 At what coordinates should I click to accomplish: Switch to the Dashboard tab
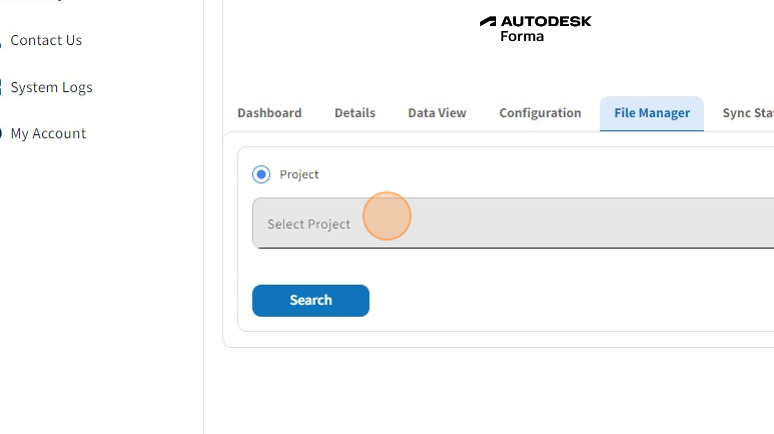[269, 113]
